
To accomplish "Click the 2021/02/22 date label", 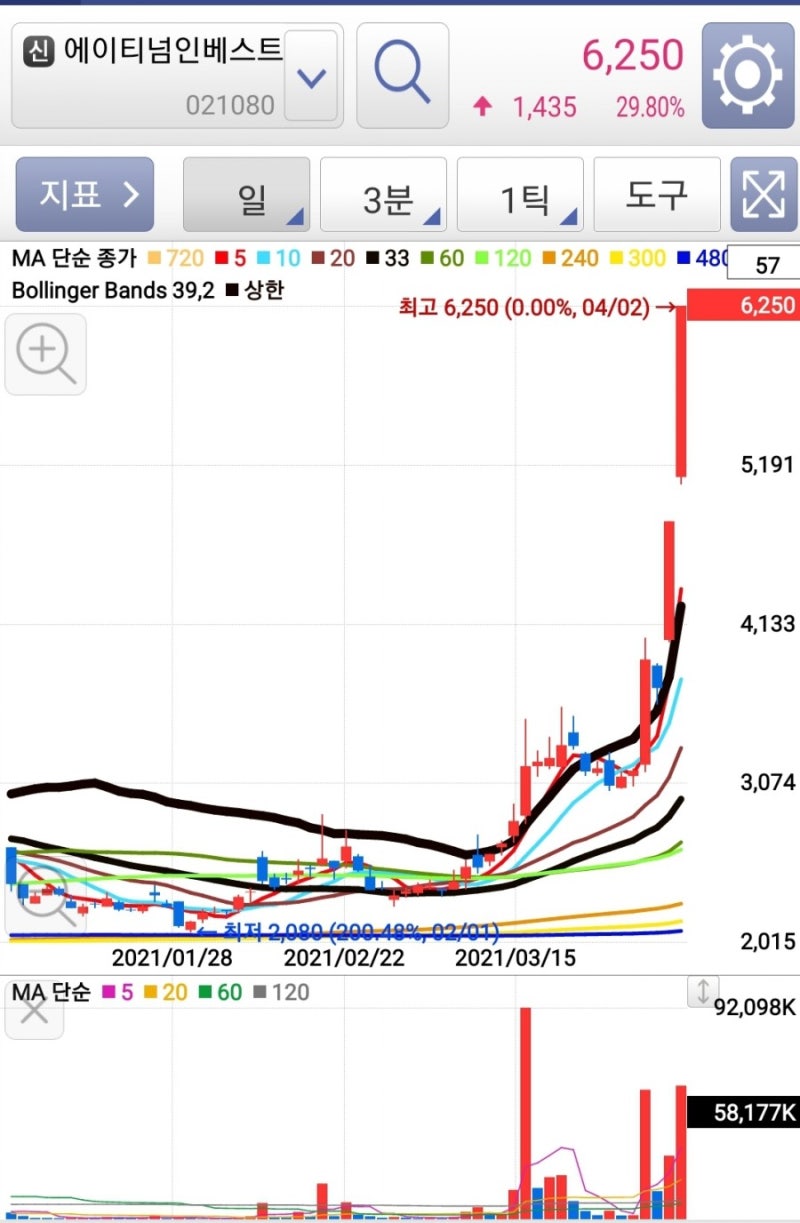I will (x=344, y=958).
